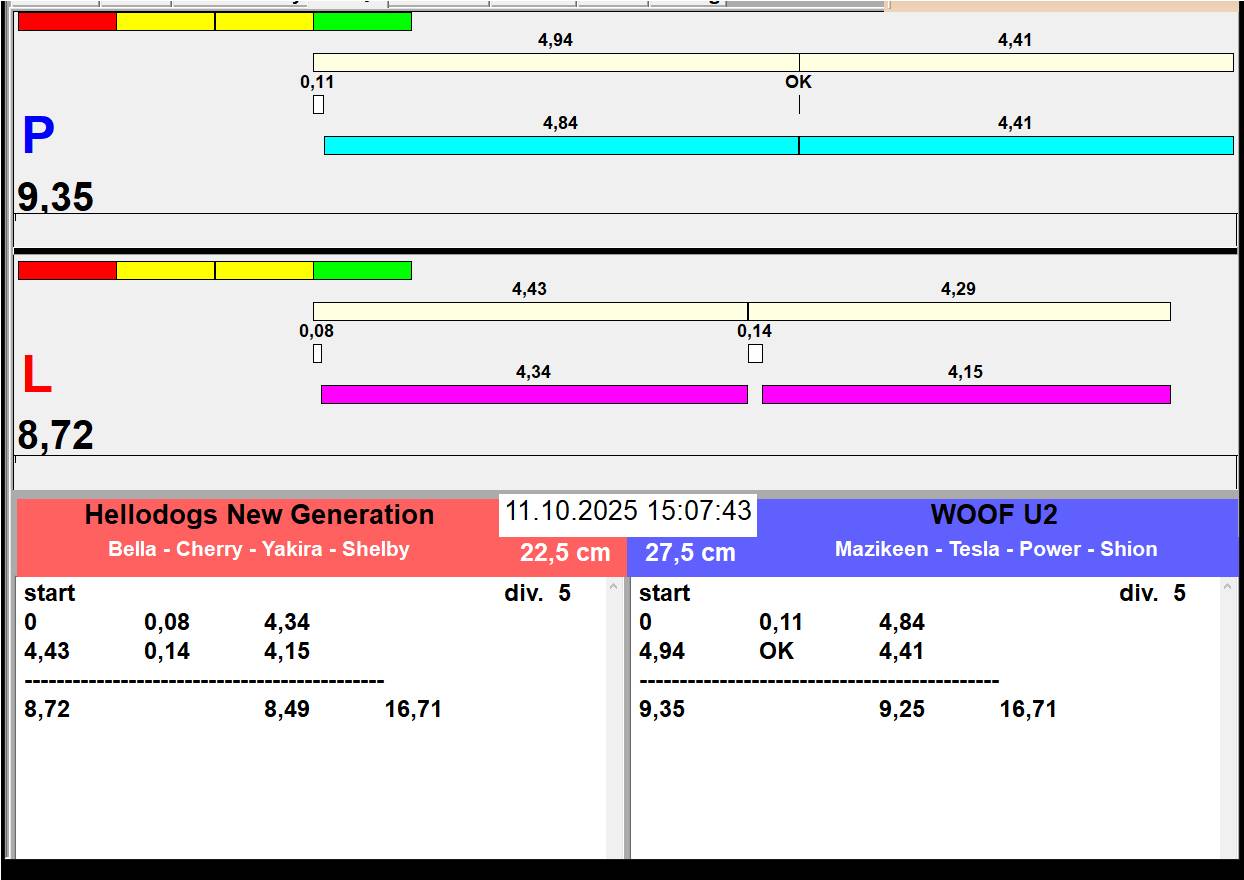Viewport: 1244px width, 880px height.
Task: Click the red light segment in lane P
Action: pos(67,22)
